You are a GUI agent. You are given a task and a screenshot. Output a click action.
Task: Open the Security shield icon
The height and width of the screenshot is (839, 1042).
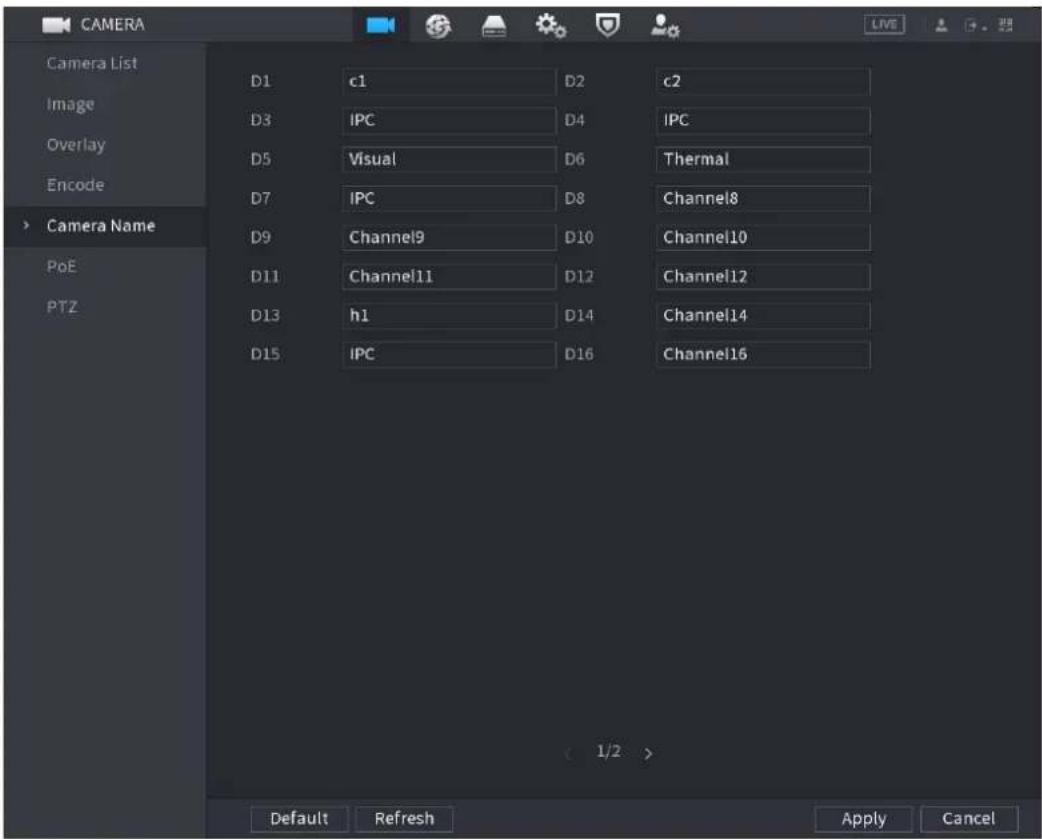[x=607, y=25]
